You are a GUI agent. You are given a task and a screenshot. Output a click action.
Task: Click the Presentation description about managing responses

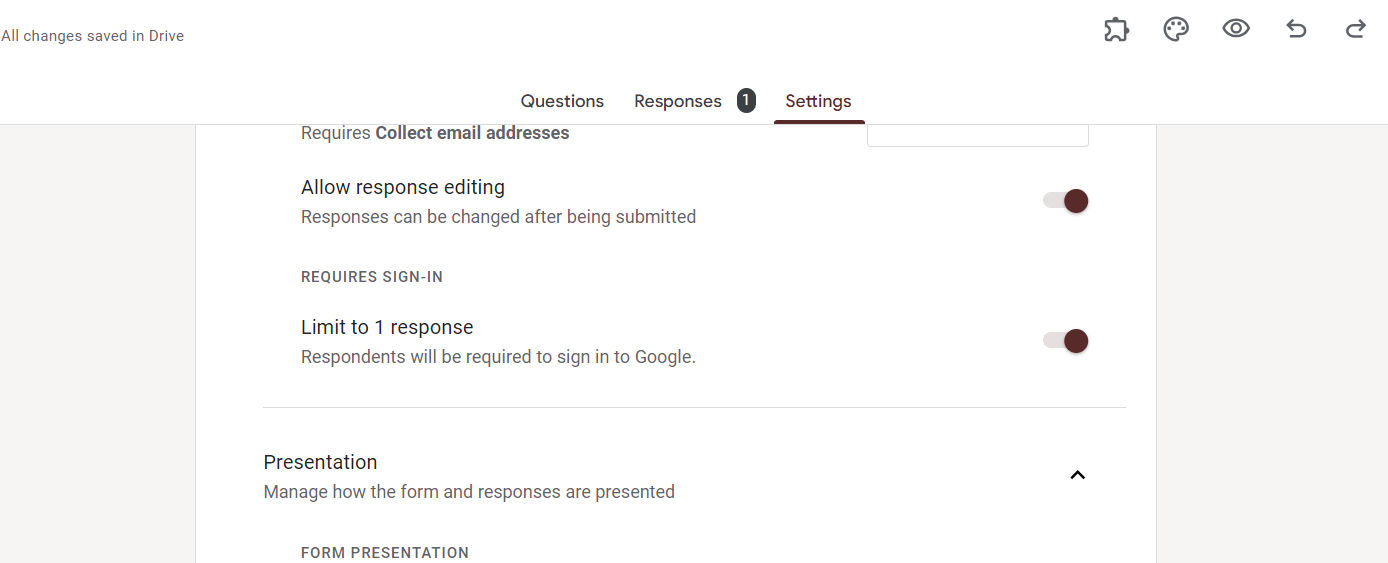469,492
